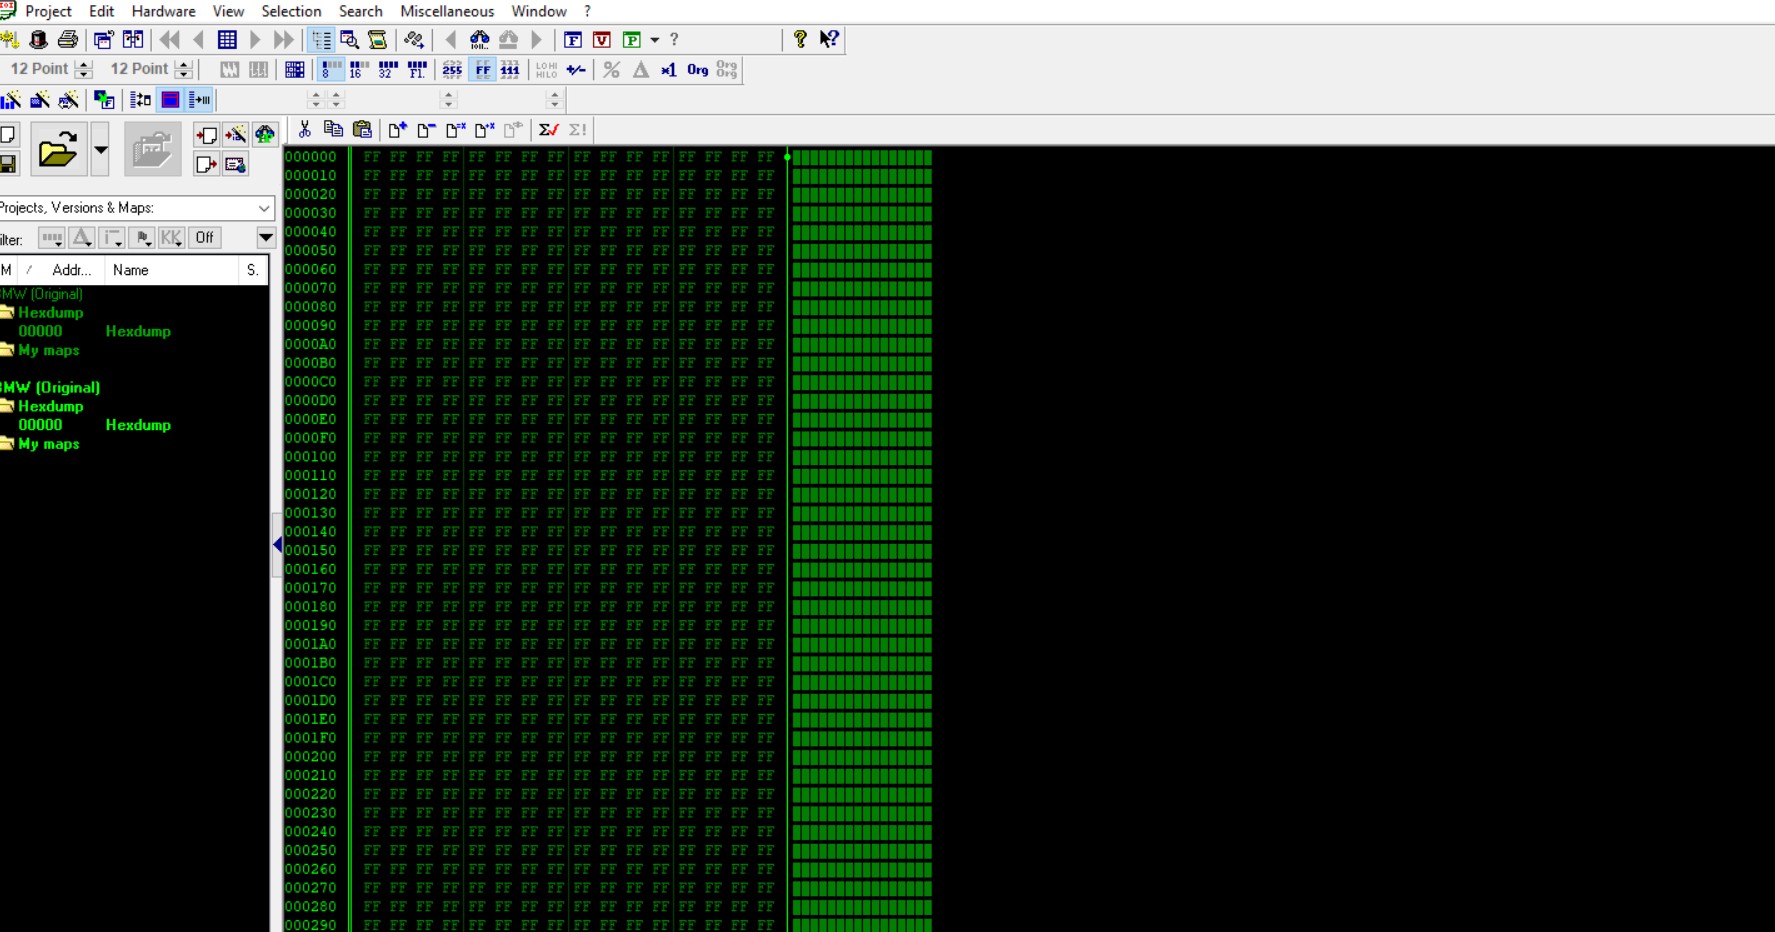Image resolution: width=1775 pixels, height=932 pixels.
Task: Click the red V version window icon
Action: click(602, 40)
